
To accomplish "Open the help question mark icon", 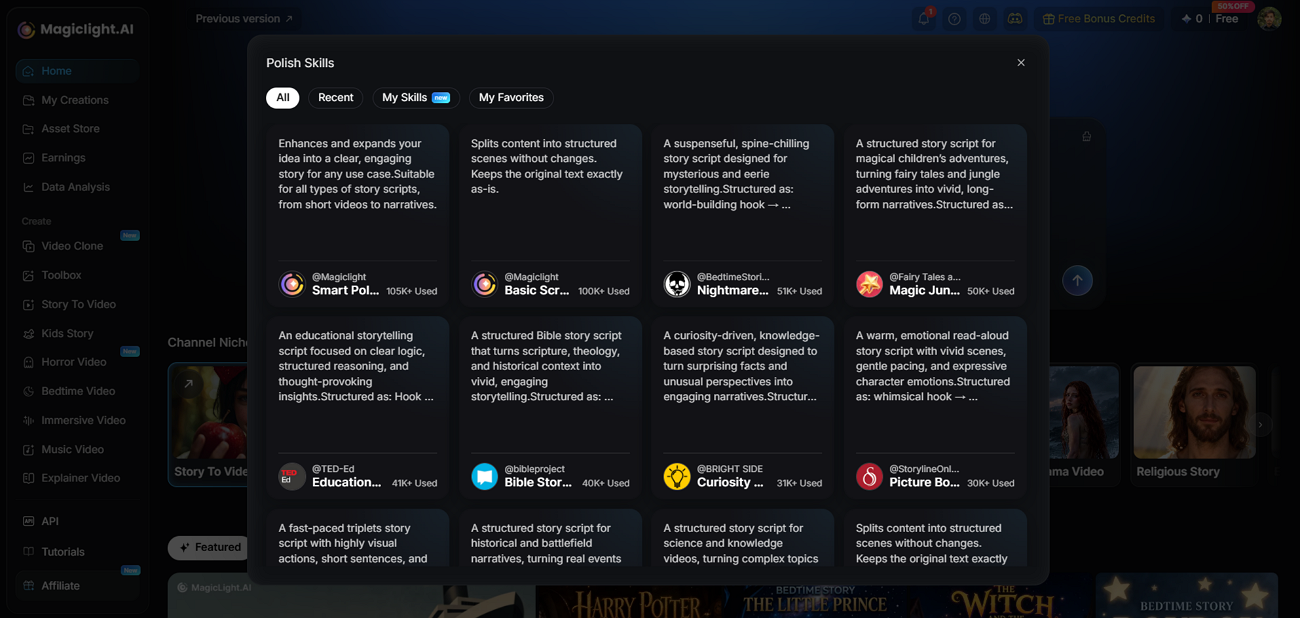I will [x=955, y=19].
